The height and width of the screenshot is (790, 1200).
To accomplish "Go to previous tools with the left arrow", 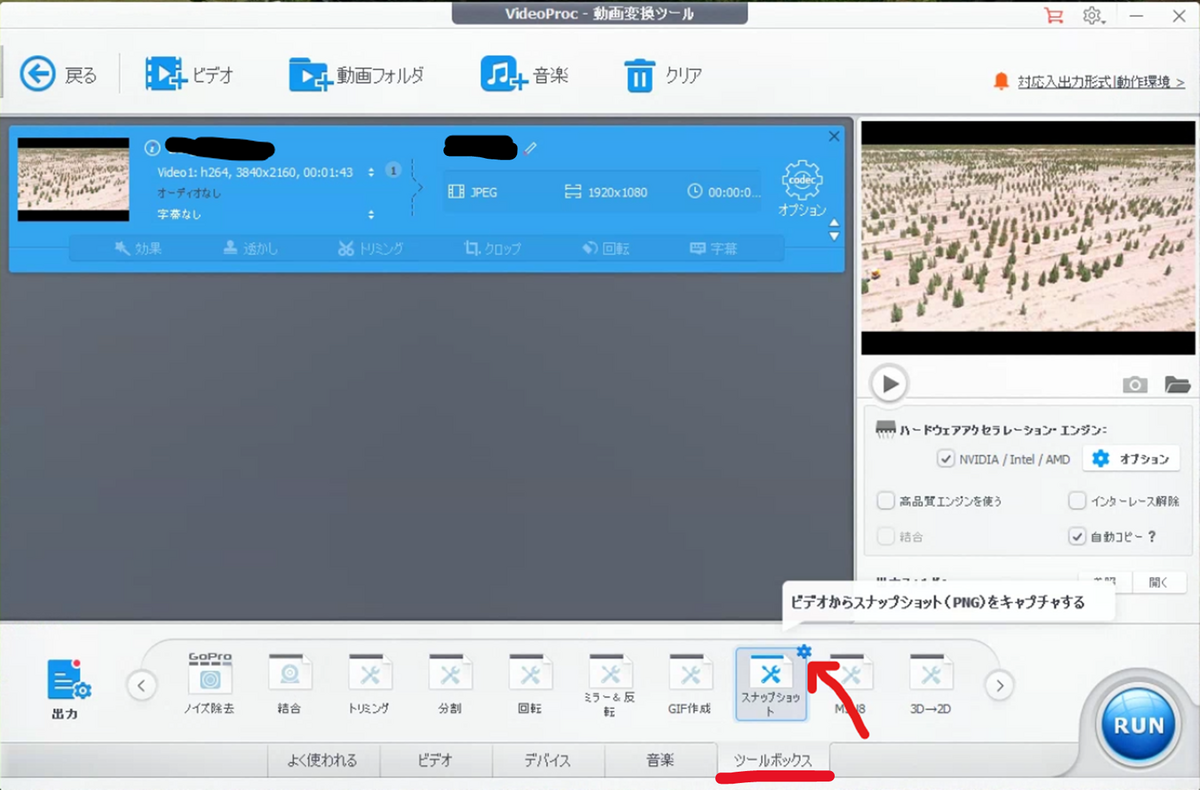I will pos(141,685).
